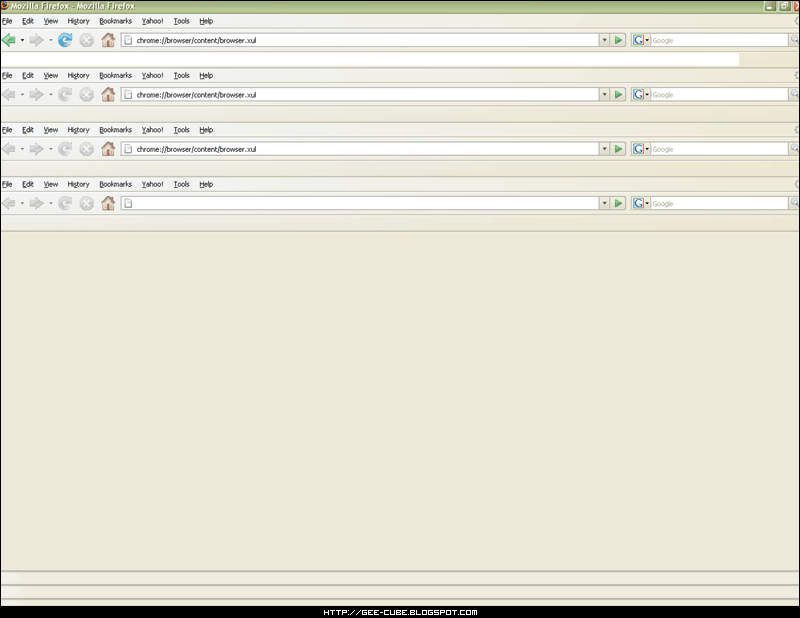Screen dimensions: 800x618
Task: Open the search engine dropdown in the third toolbar
Action: point(641,149)
